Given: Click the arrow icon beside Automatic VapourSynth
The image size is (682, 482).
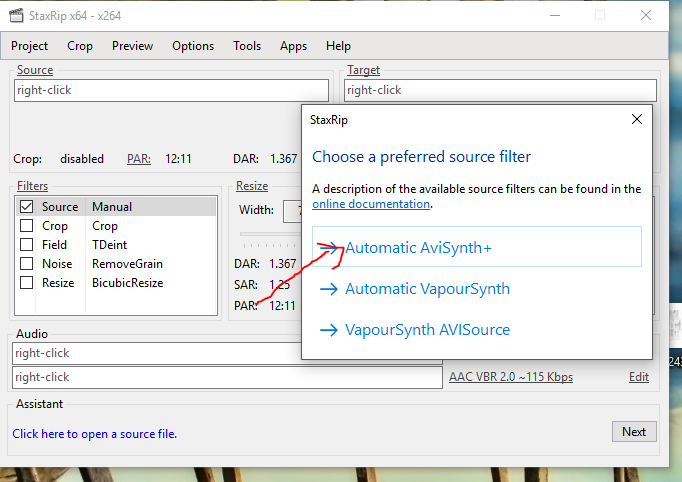Looking at the screenshot, I should (x=329, y=289).
